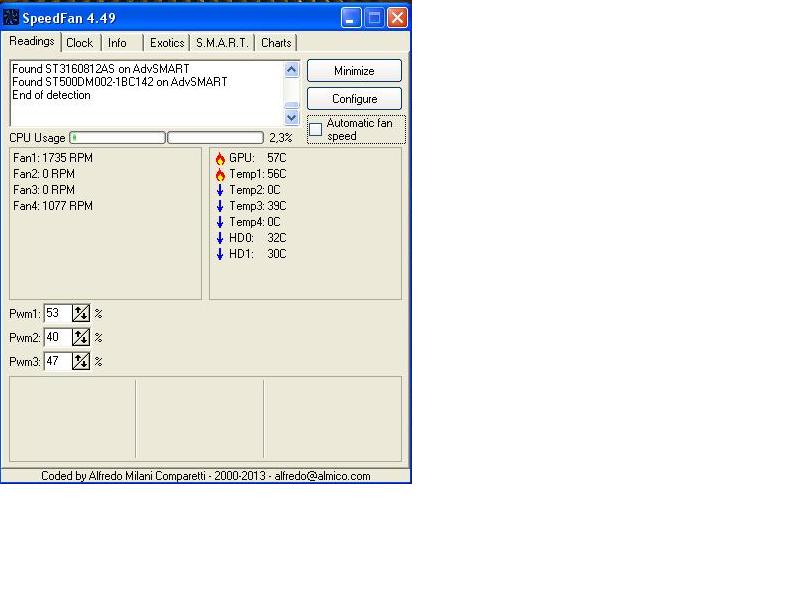Click the disabled maximize button in title bar
This screenshot has height=600, width=800.
pos(374,18)
